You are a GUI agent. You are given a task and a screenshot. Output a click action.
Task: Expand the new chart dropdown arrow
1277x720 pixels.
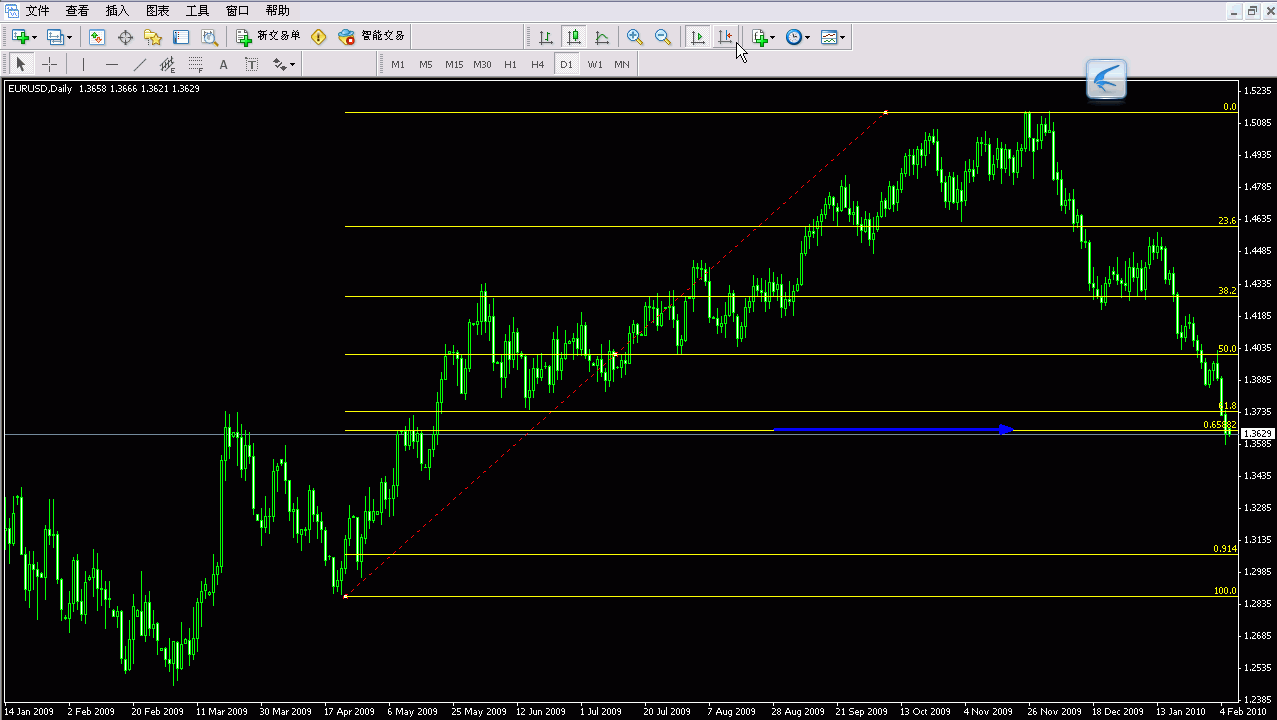coord(35,37)
